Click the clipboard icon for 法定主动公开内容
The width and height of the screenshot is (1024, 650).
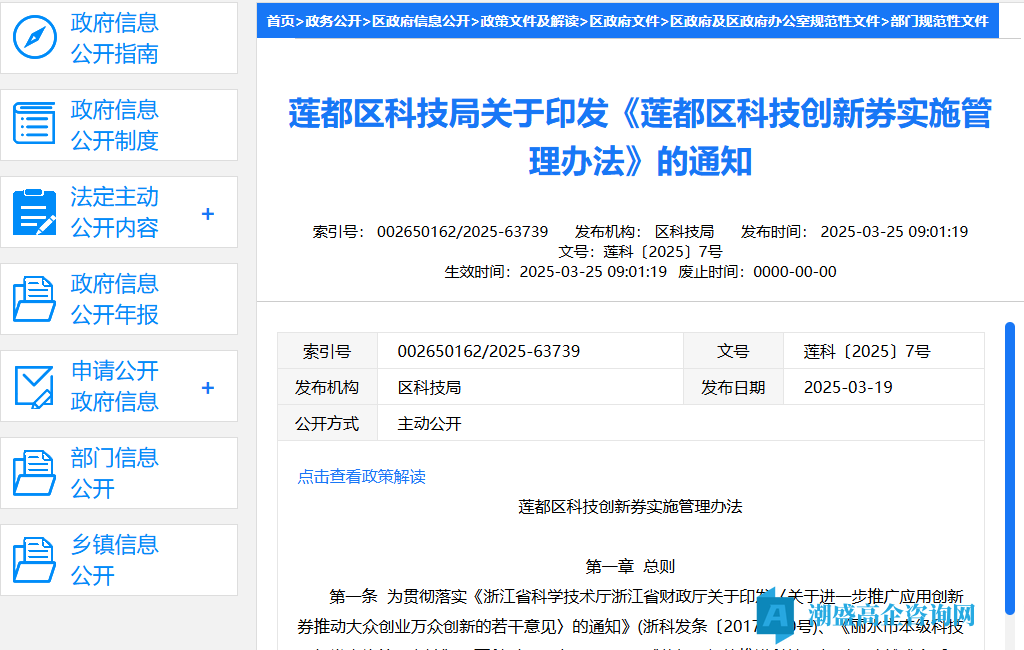coord(34,212)
